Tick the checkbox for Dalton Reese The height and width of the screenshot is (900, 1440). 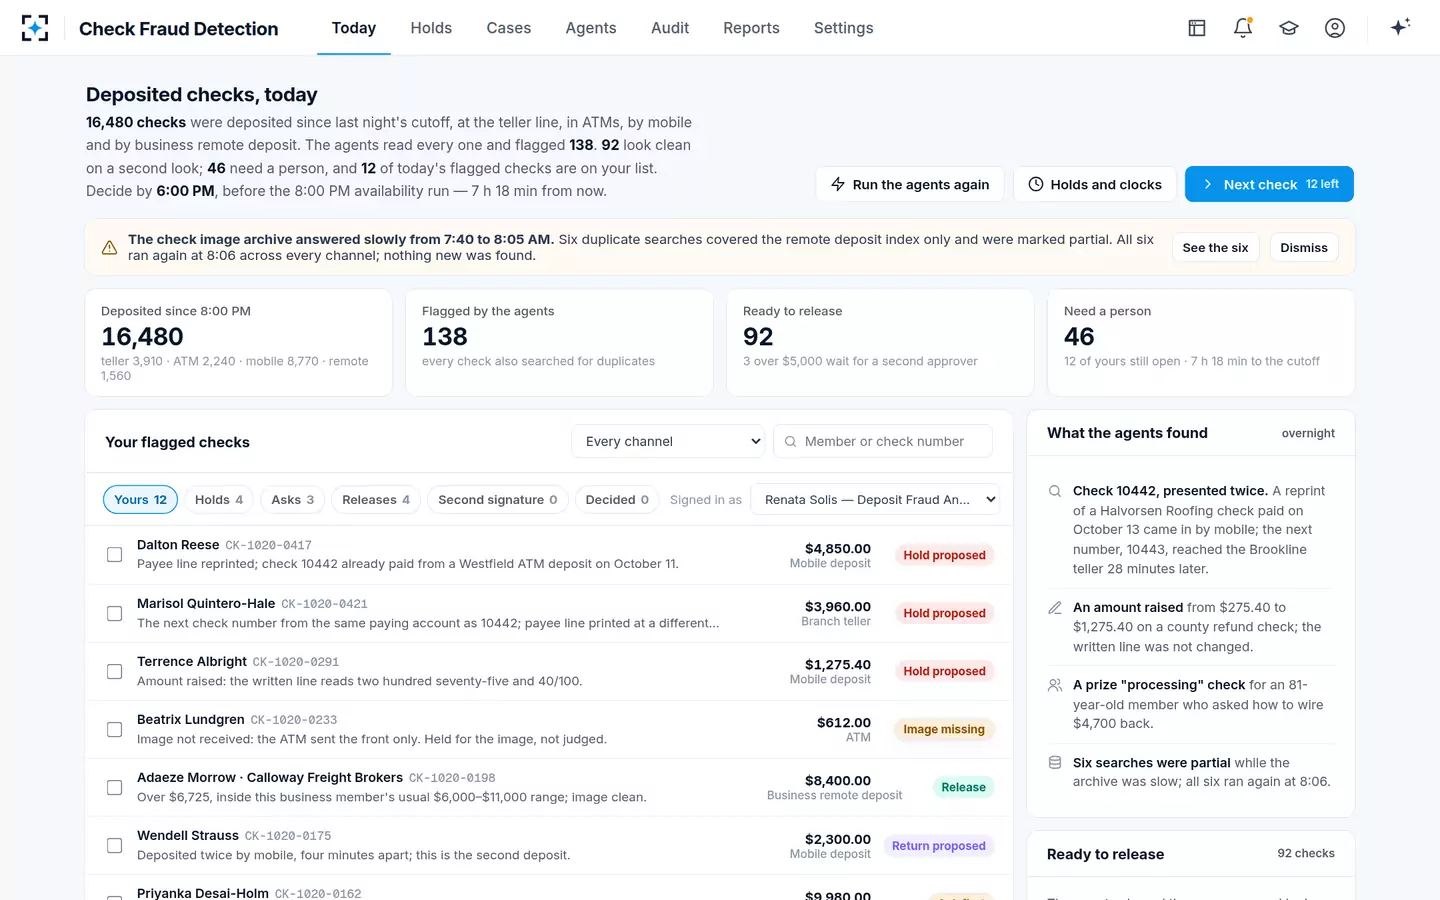click(115, 554)
